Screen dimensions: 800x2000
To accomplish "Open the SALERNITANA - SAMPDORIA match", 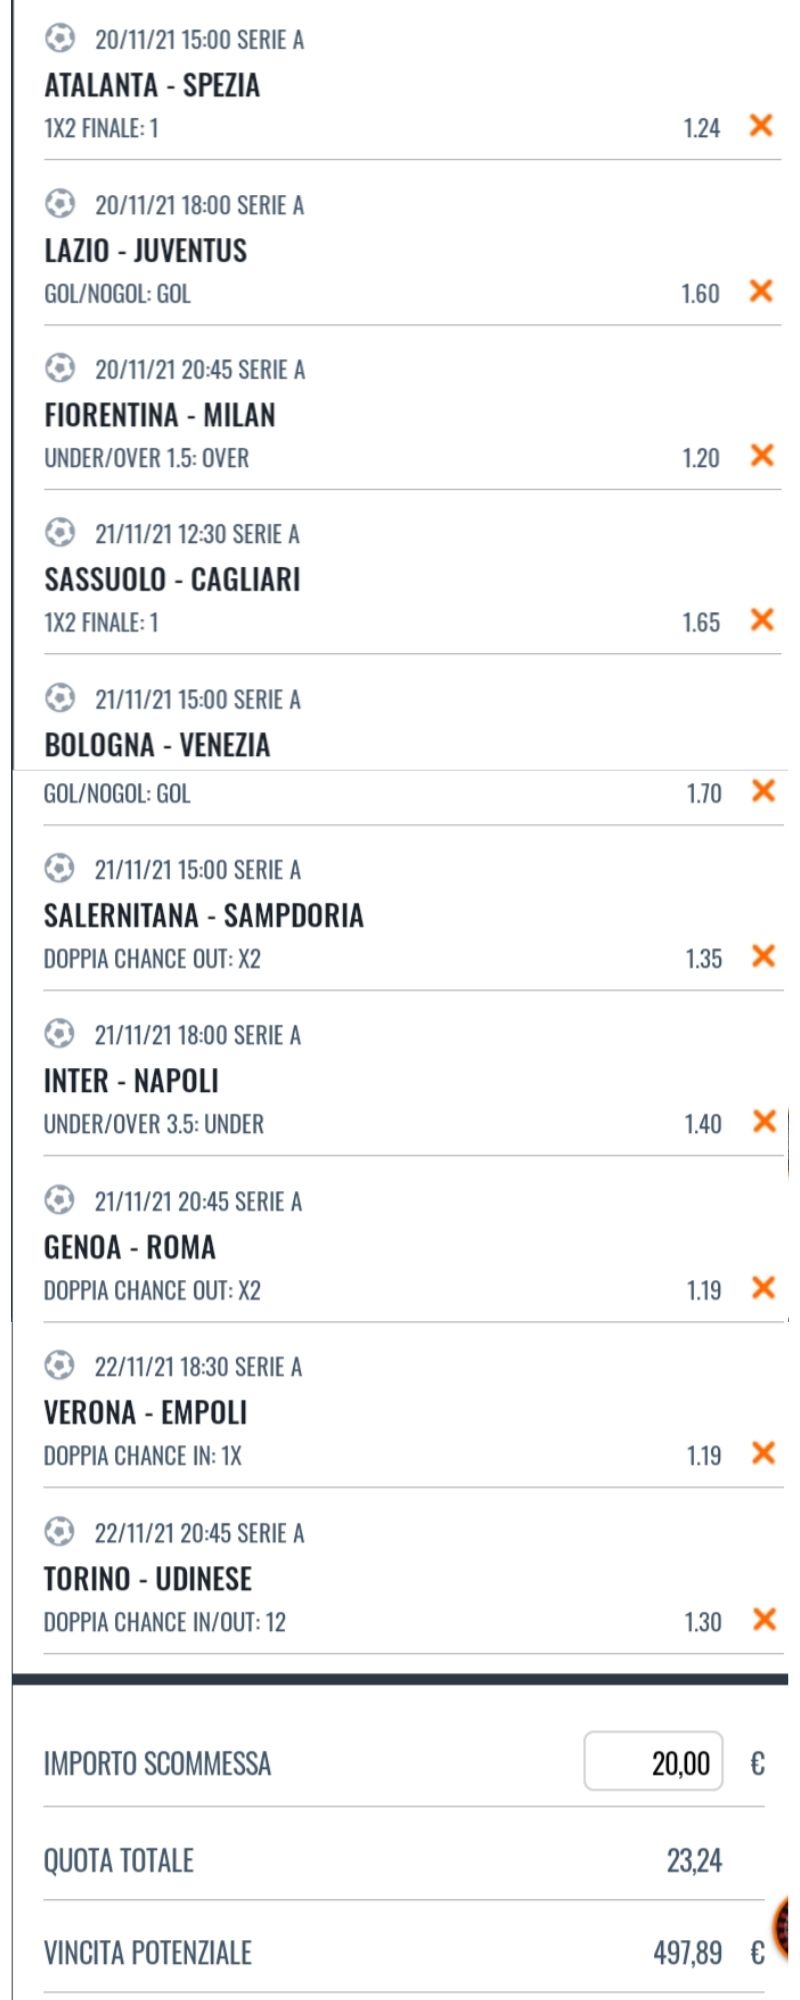I will pyautogui.click(x=204, y=915).
